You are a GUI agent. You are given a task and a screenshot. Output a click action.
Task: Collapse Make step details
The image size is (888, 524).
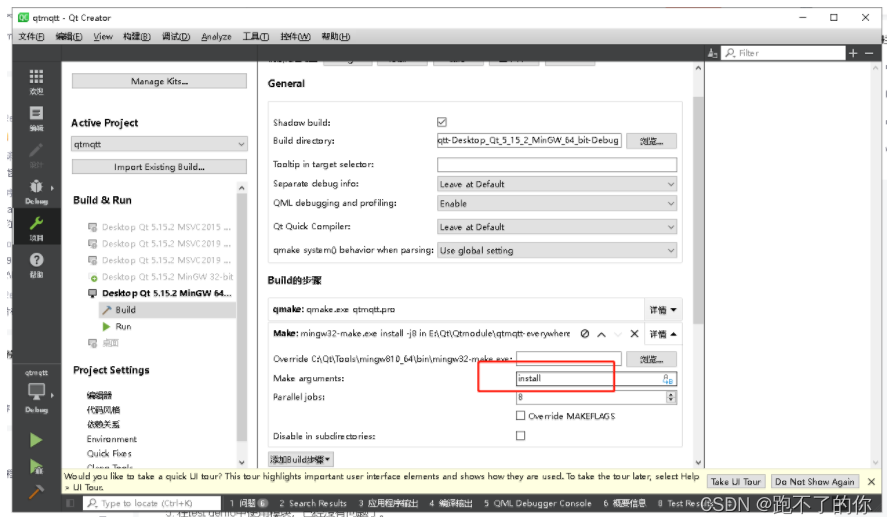(x=663, y=334)
